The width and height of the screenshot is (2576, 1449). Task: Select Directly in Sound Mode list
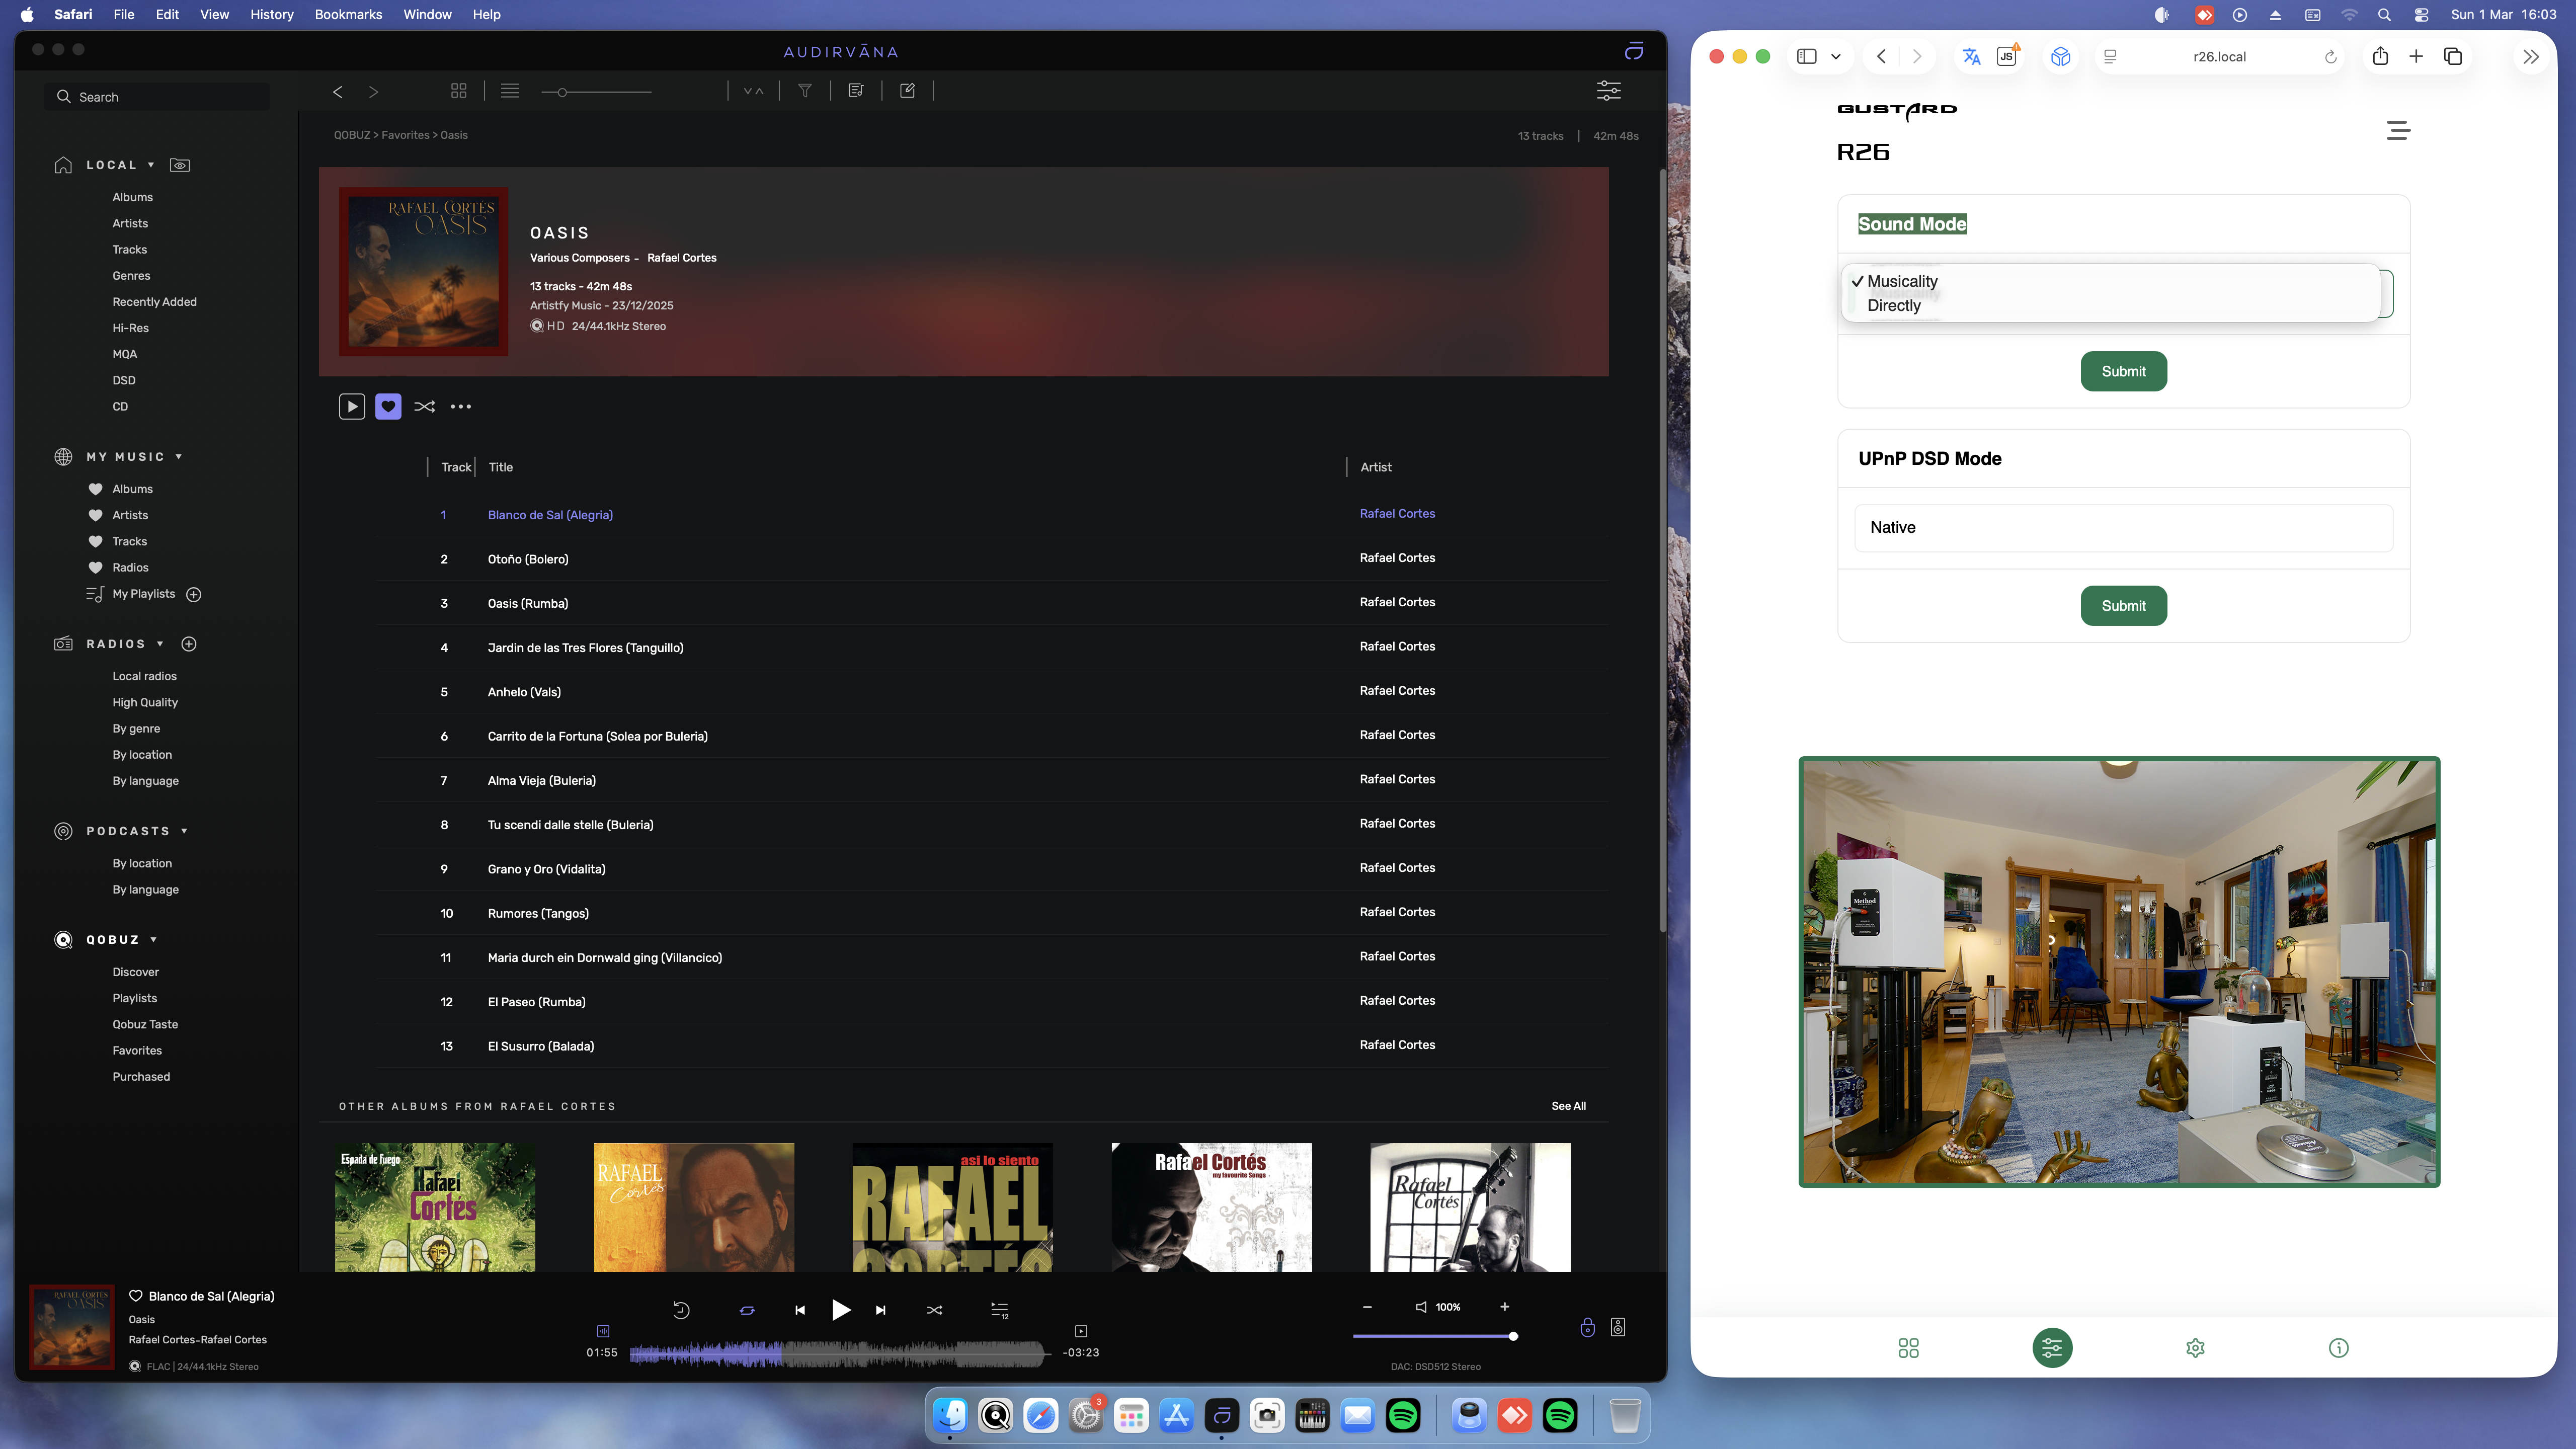1893,306
